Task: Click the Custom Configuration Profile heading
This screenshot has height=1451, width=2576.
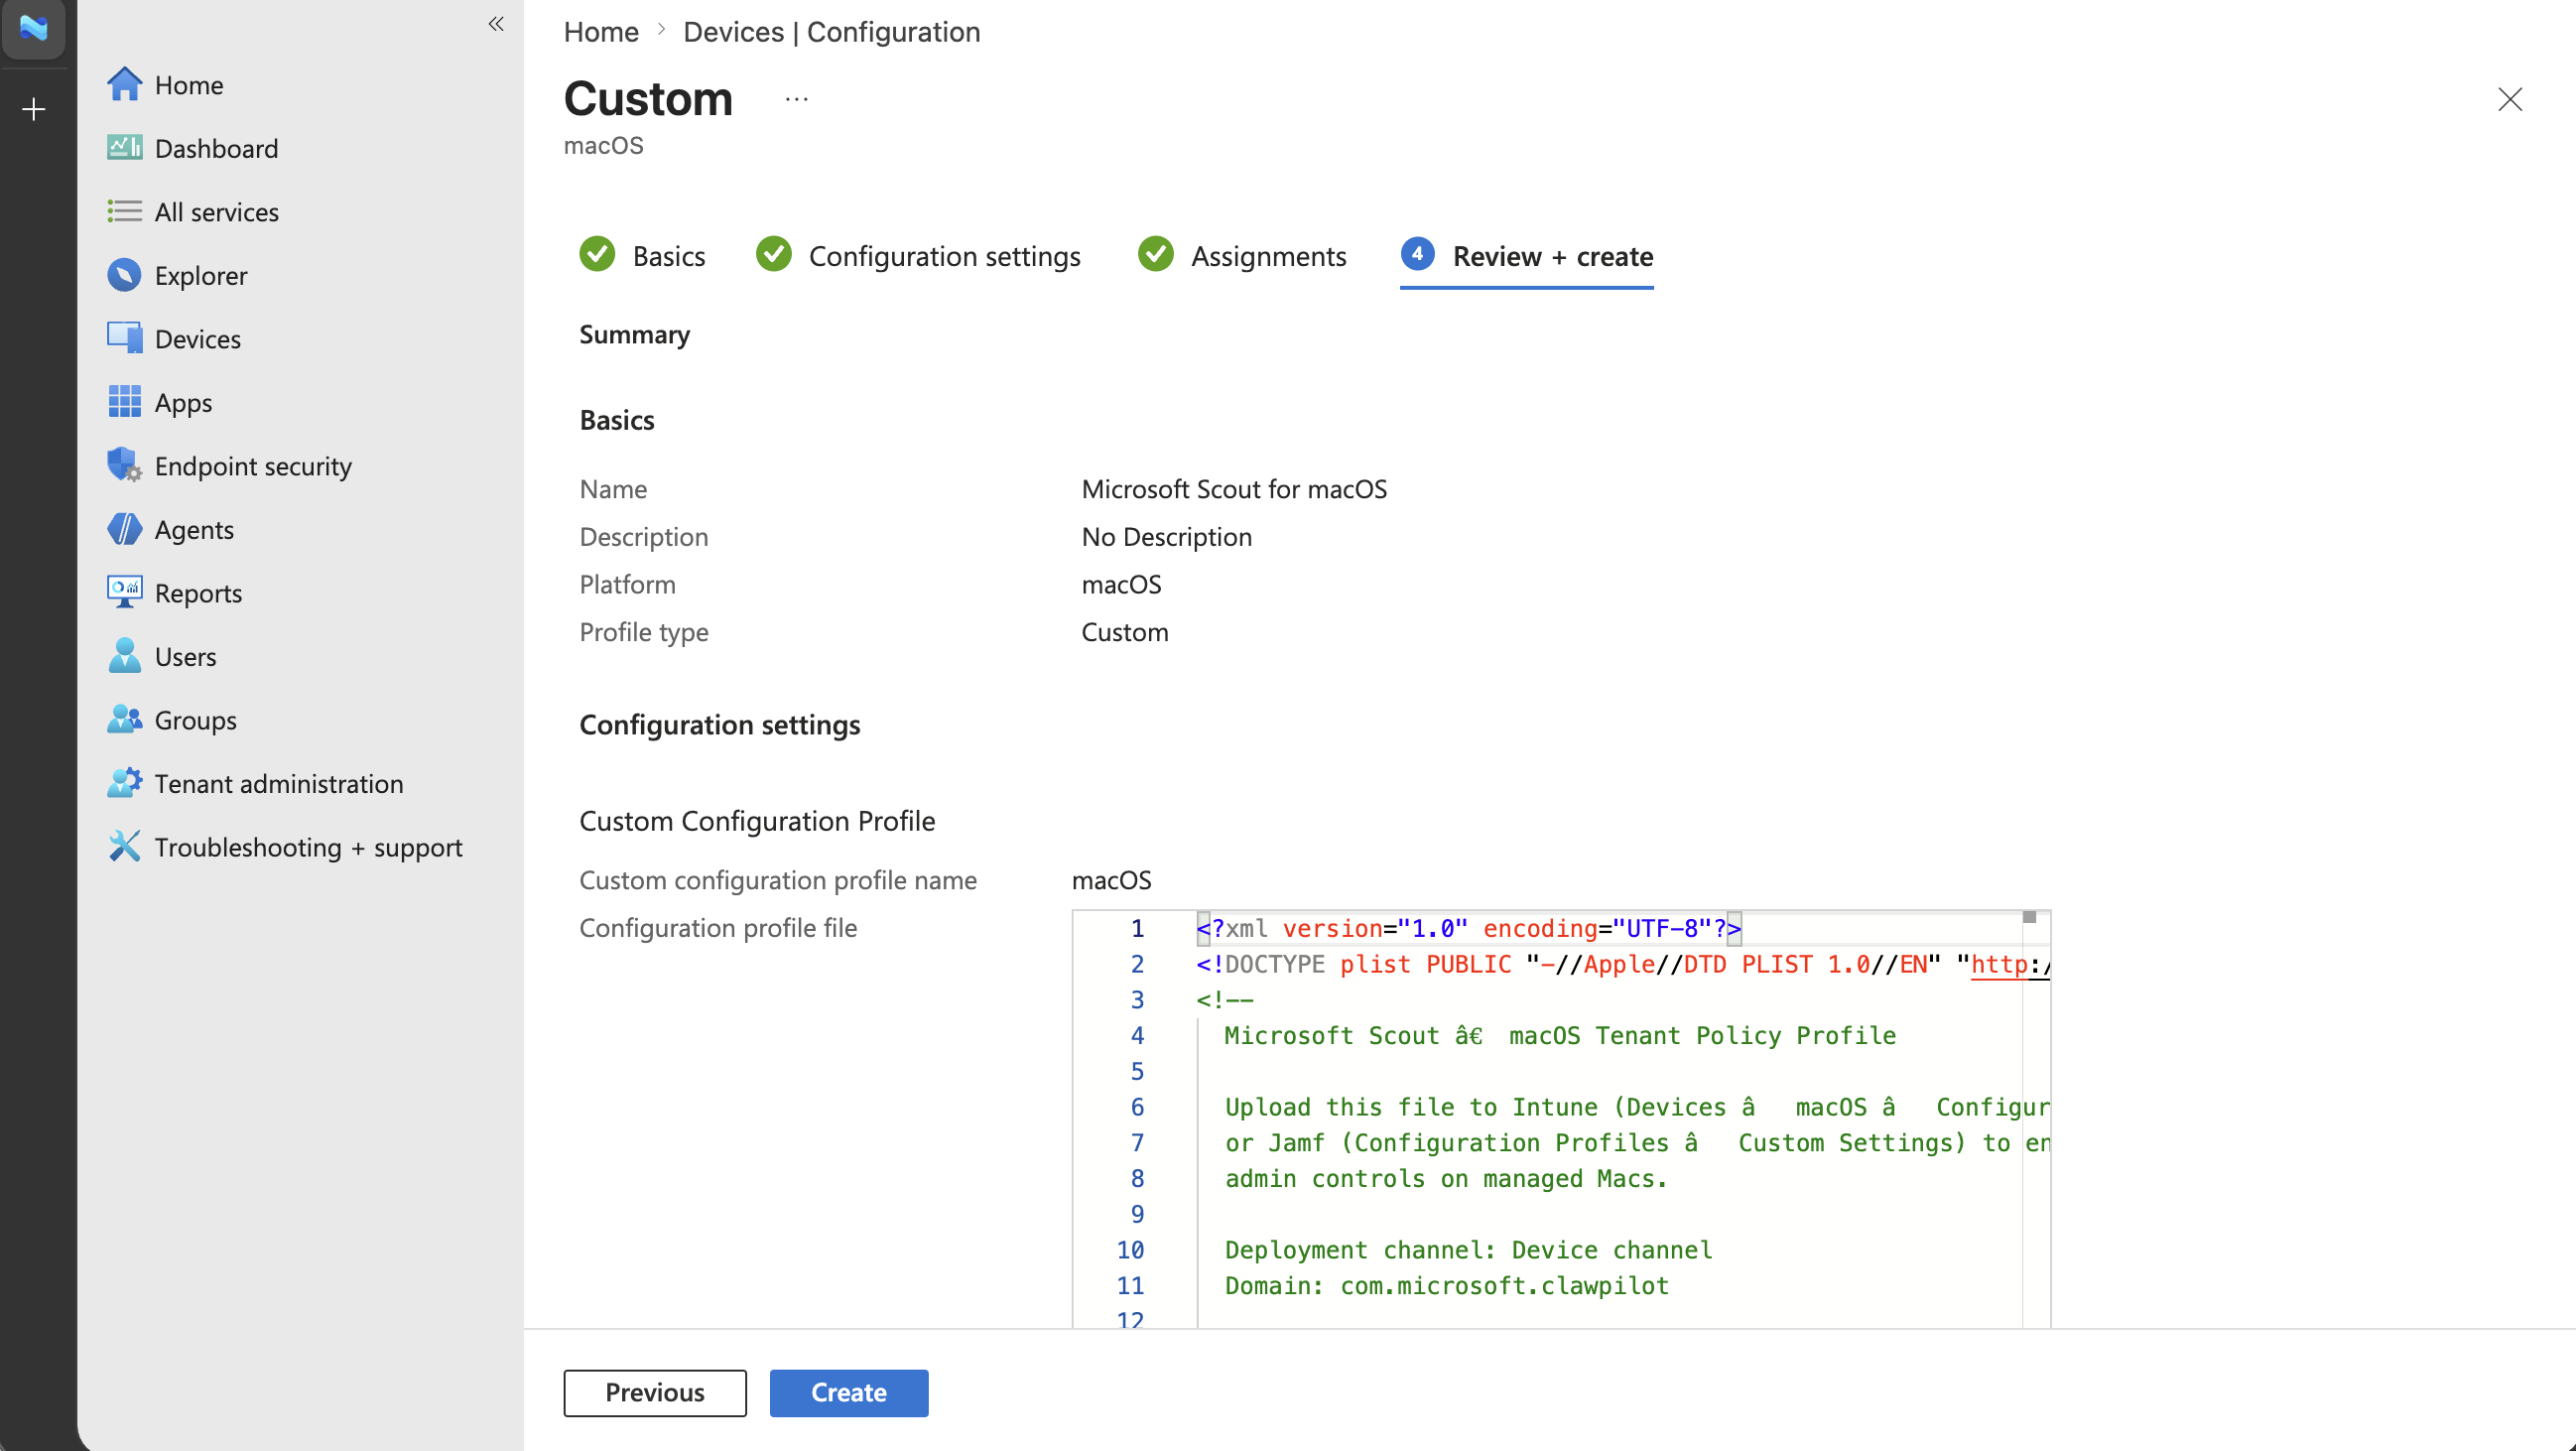Action: (x=757, y=821)
